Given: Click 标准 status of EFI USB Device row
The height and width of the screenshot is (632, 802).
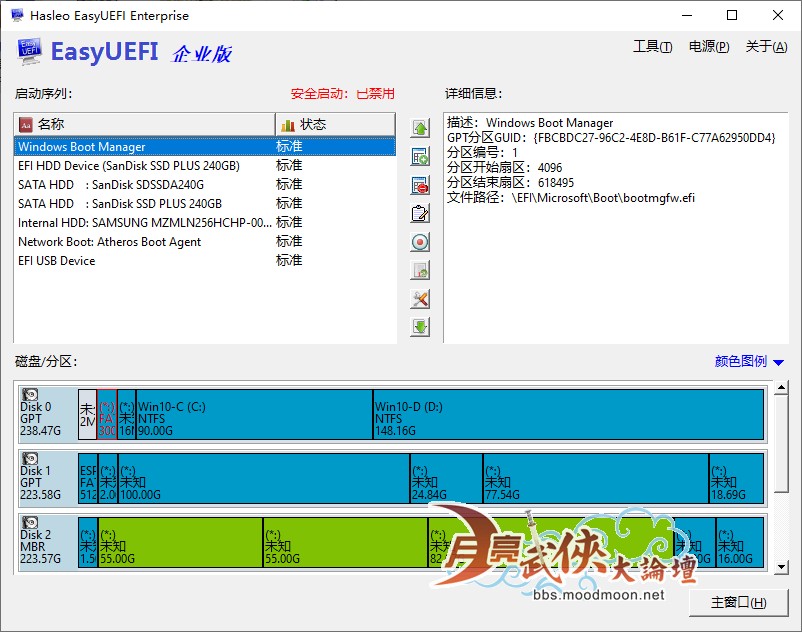Looking at the screenshot, I should coord(289,261).
